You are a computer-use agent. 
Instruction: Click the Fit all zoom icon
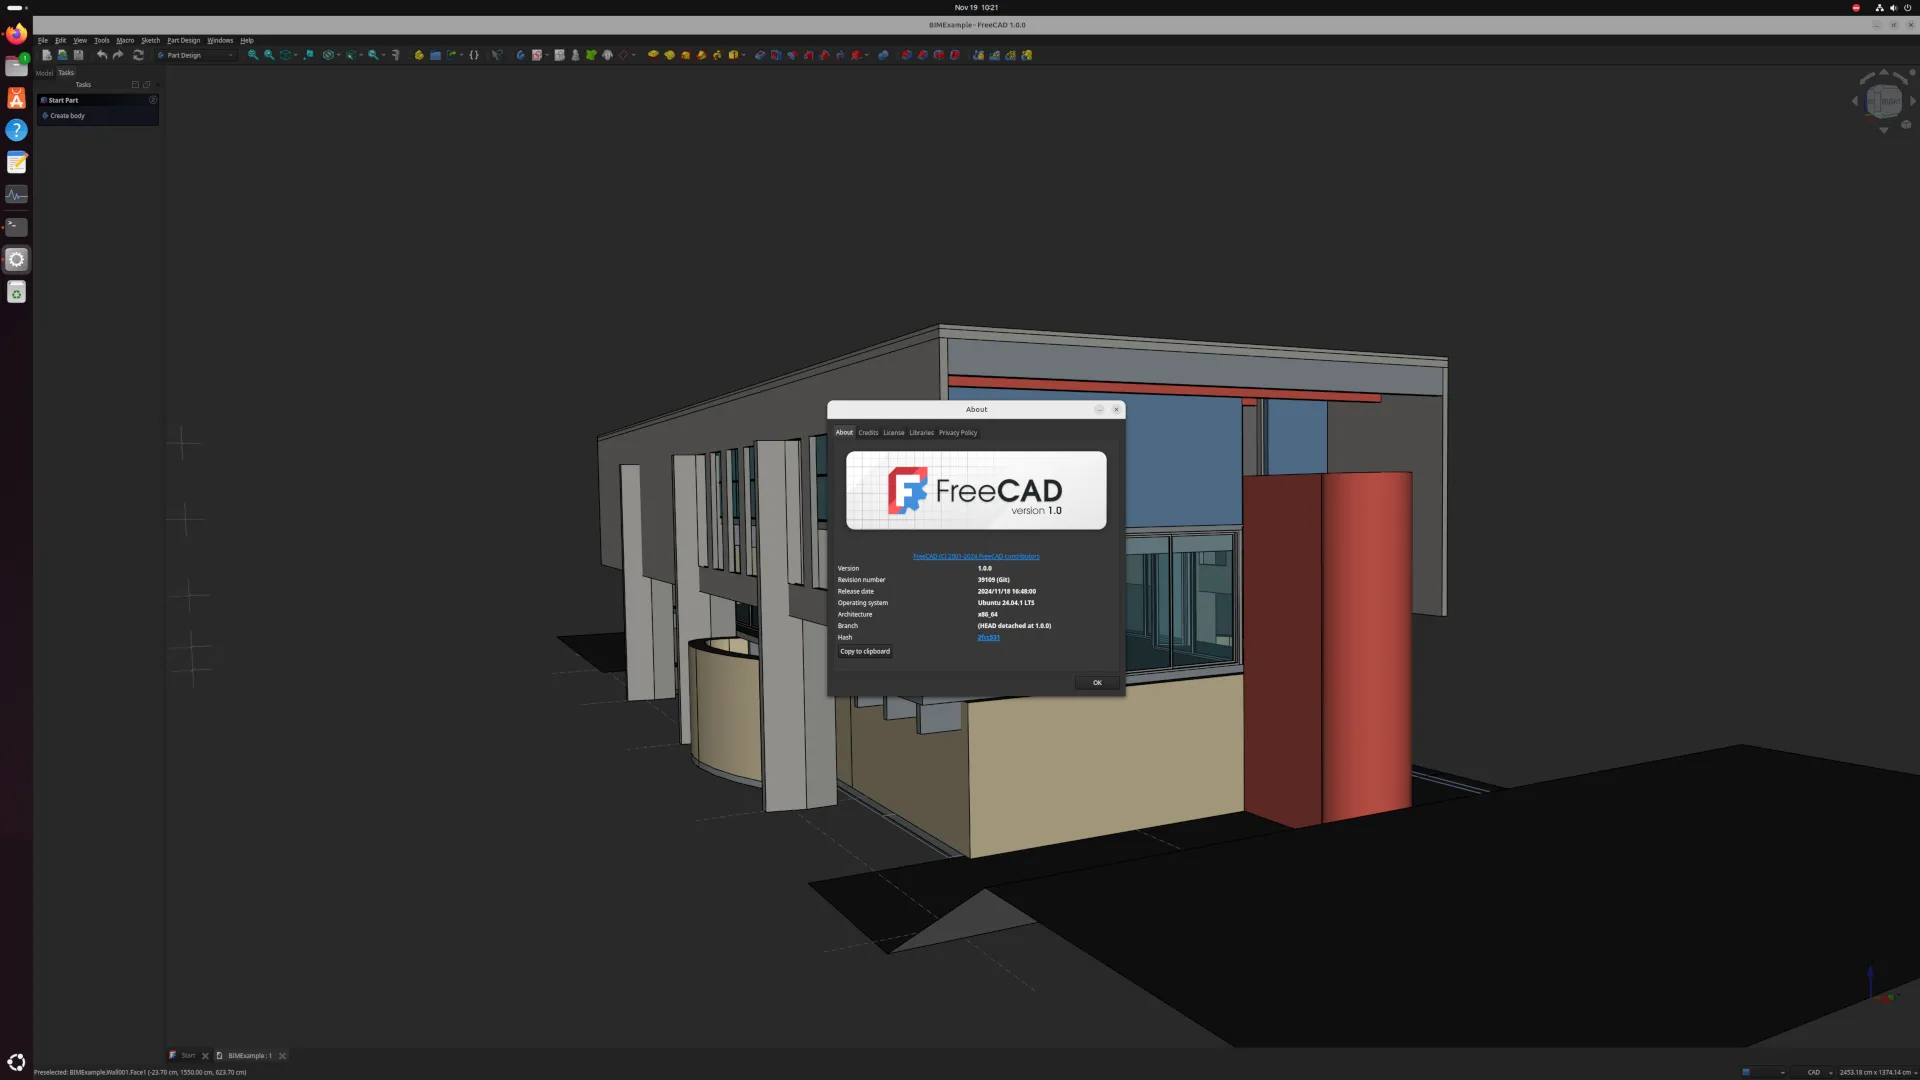pos(253,55)
